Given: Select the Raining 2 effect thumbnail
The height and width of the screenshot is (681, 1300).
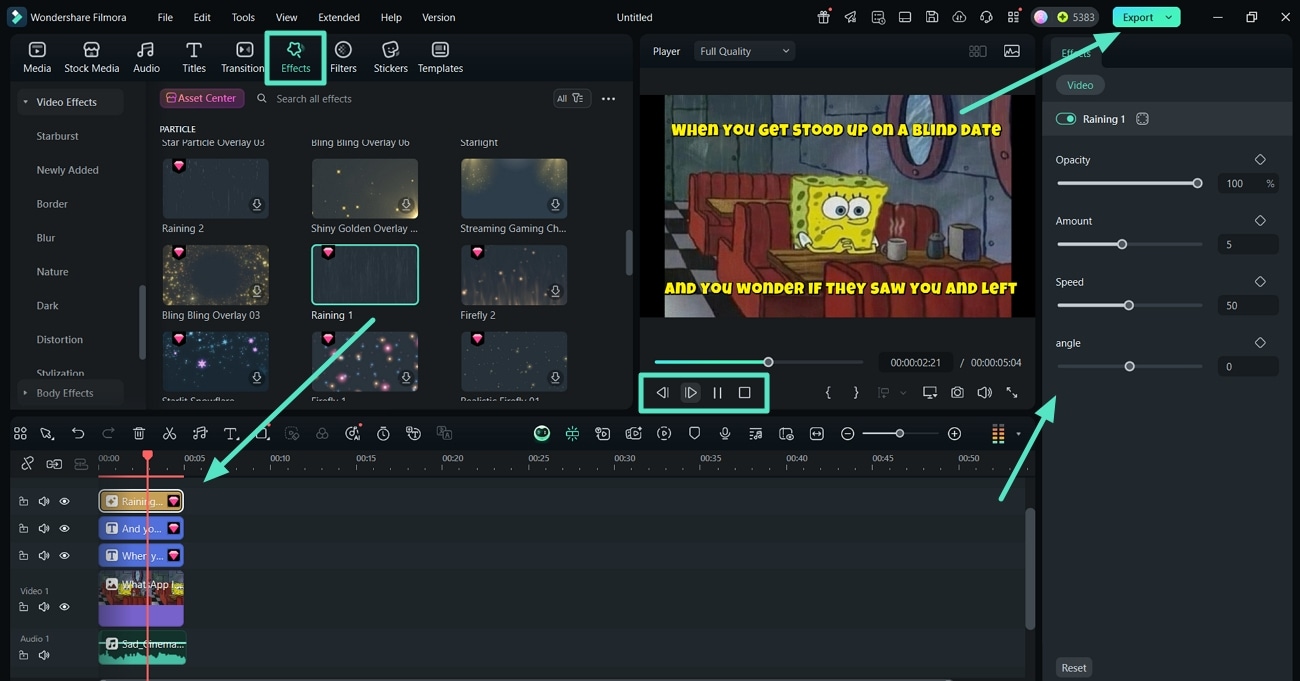Looking at the screenshot, I should coord(215,188).
